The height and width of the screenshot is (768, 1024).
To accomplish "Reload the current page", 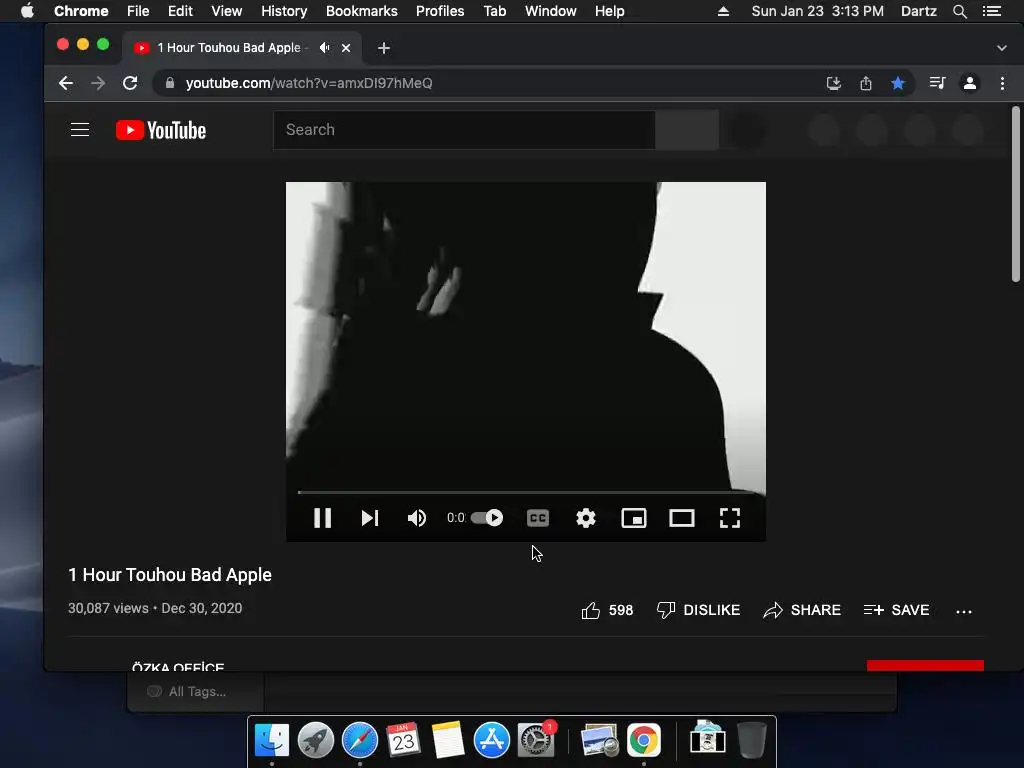I will [130, 83].
